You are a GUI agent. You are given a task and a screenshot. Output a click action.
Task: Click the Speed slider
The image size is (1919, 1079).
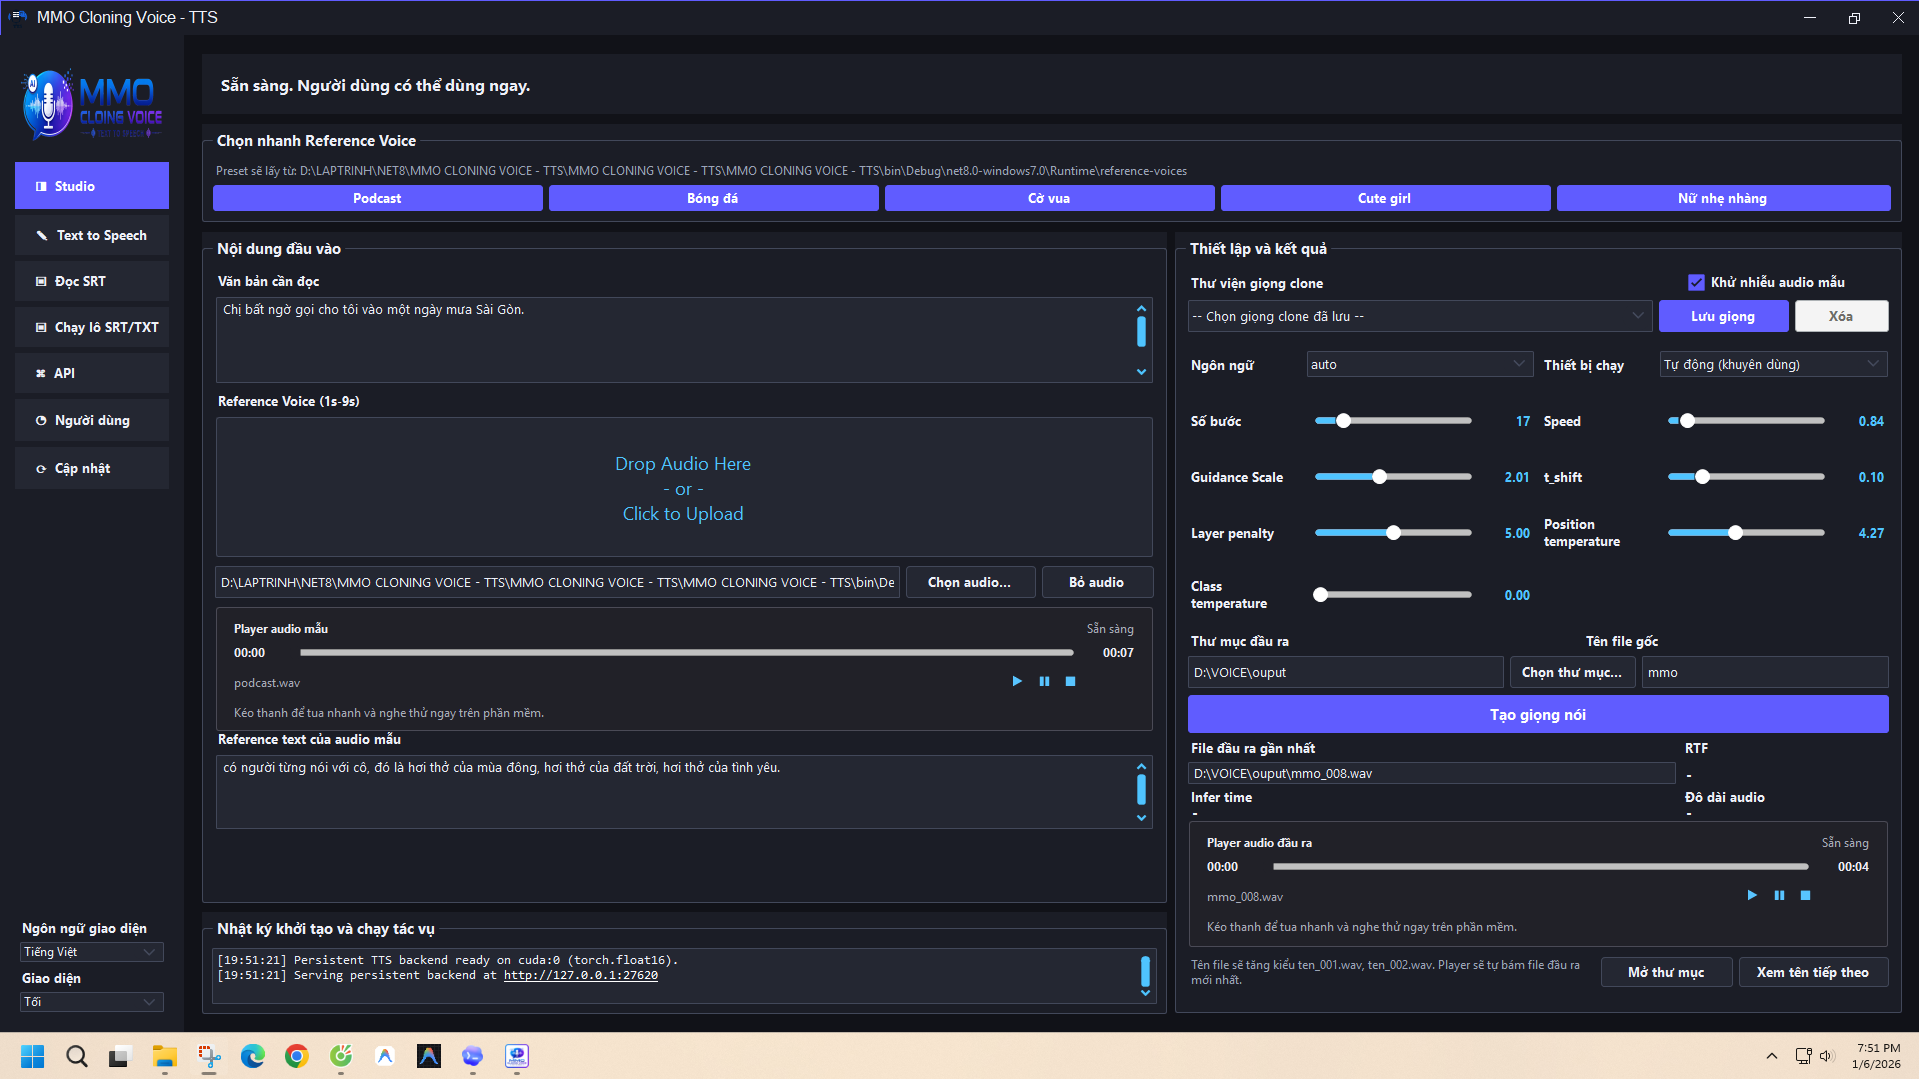coord(1746,421)
